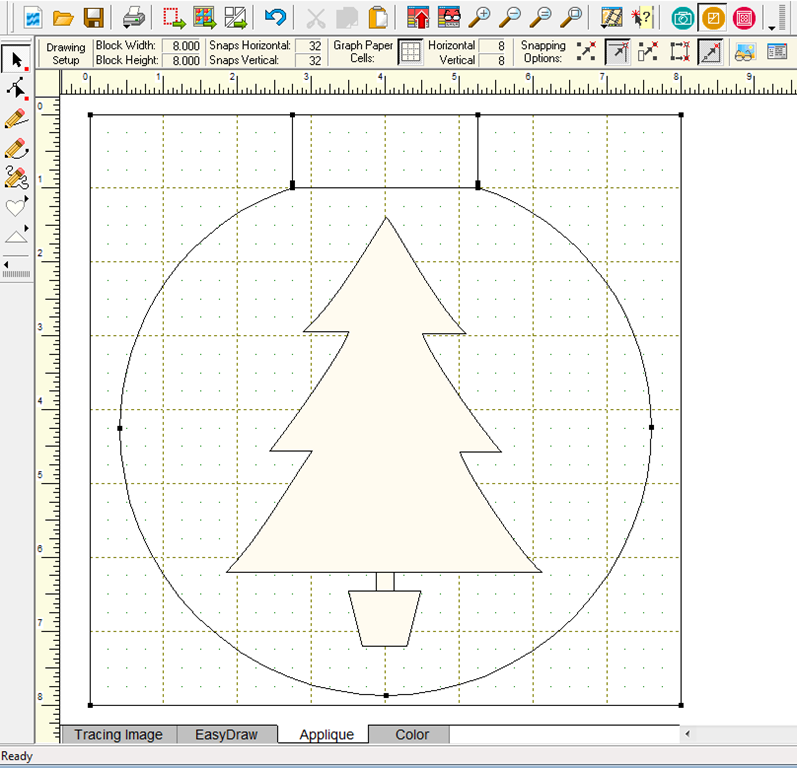The image size is (797, 768).
Task: Select the Polygon triangle tool
Action: (15, 236)
